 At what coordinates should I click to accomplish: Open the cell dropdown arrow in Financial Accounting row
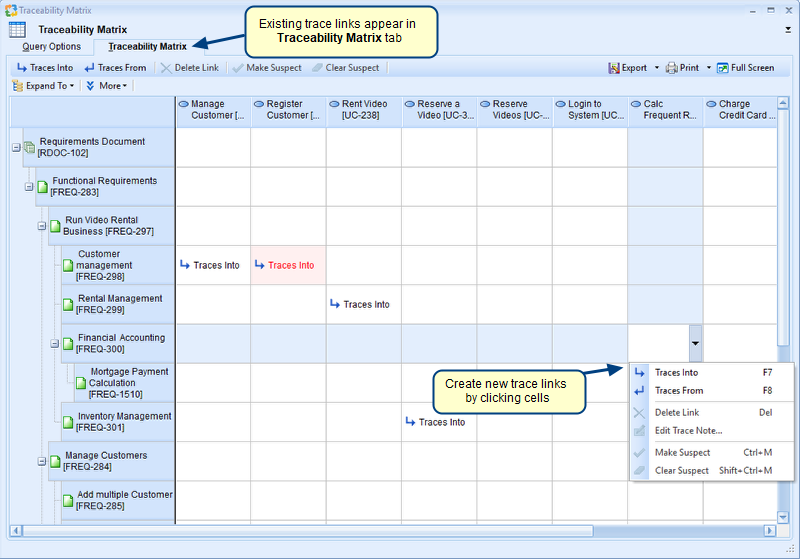click(x=695, y=343)
